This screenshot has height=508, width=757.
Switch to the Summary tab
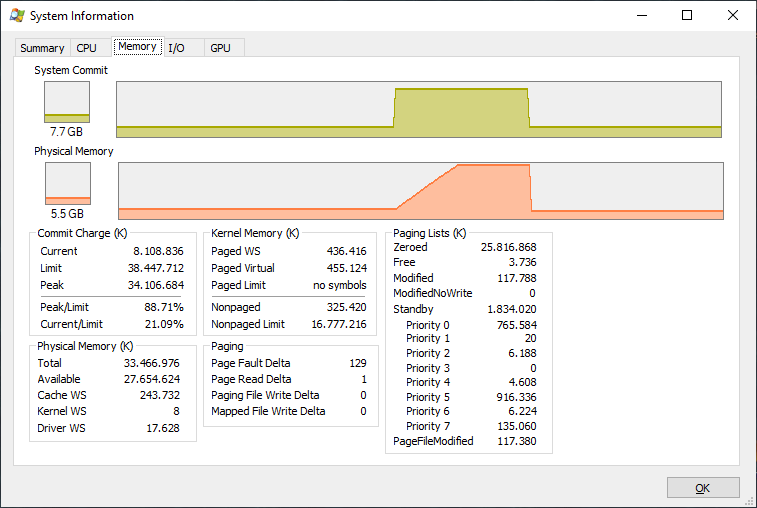[x=42, y=48]
